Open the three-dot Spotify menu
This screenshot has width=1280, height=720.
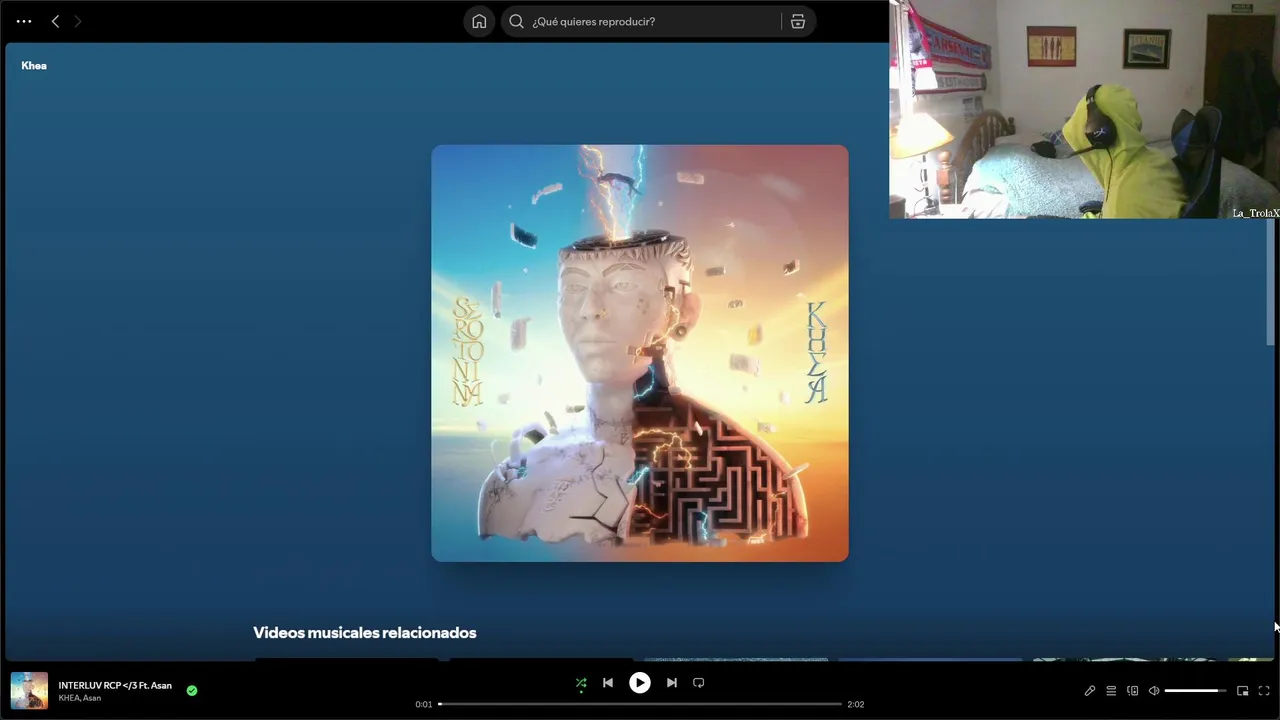coord(24,21)
